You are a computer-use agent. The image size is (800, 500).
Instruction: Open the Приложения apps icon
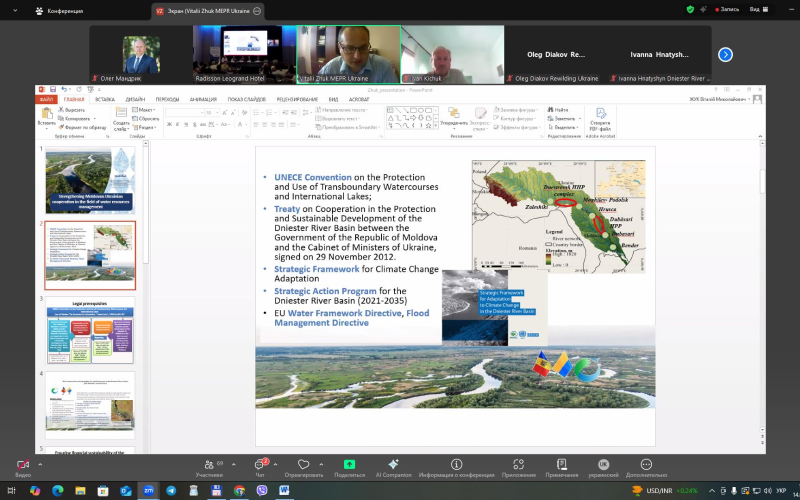pyautogui.click(x=518, y=465)
